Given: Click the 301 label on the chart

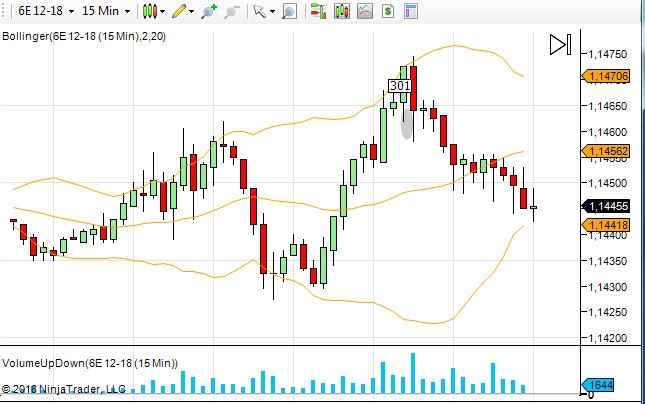Looking at the screenshot, I should (x=400, y=86).
